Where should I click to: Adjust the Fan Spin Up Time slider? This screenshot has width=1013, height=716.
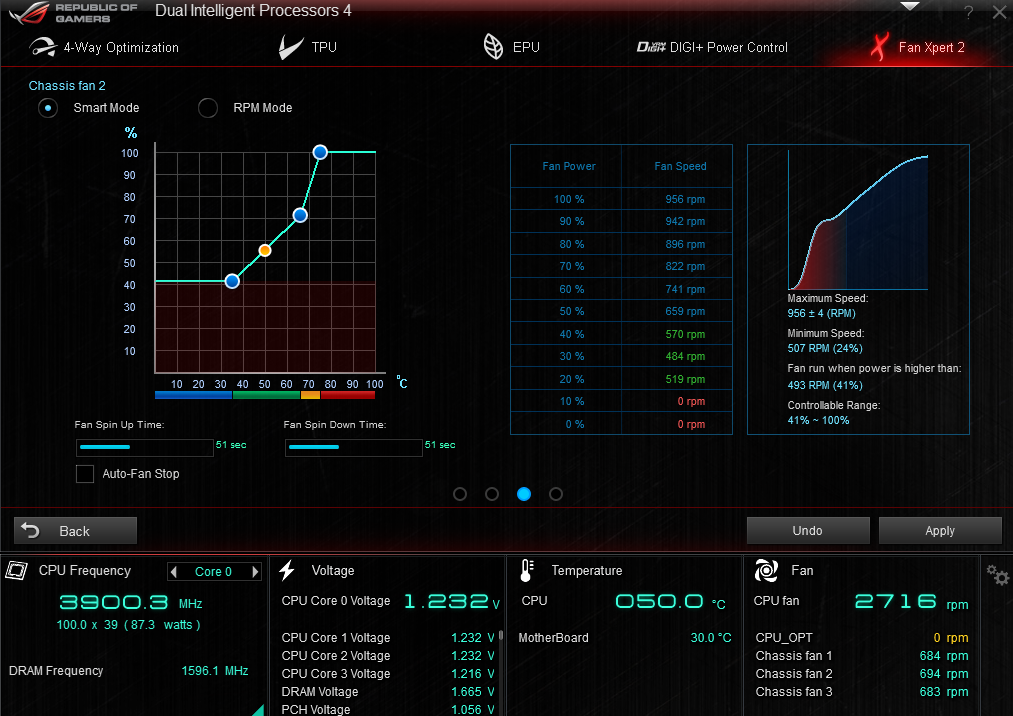click(x=145, y=447)
